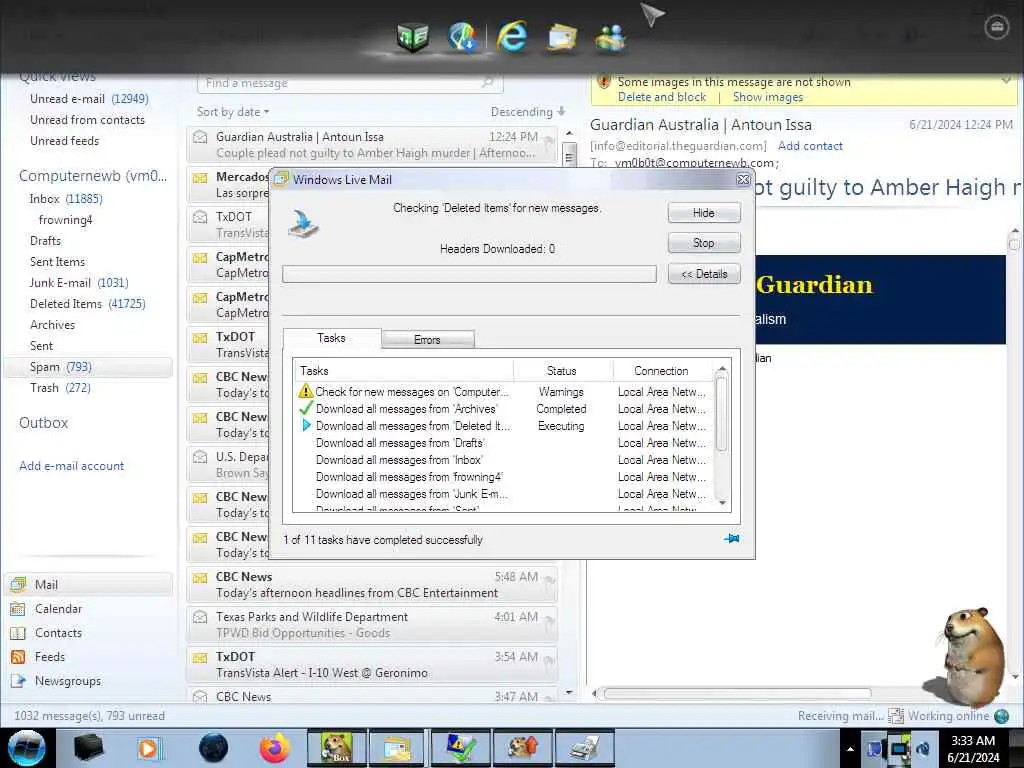Show hidden system tray icons arrow

[x=850, y=749]
